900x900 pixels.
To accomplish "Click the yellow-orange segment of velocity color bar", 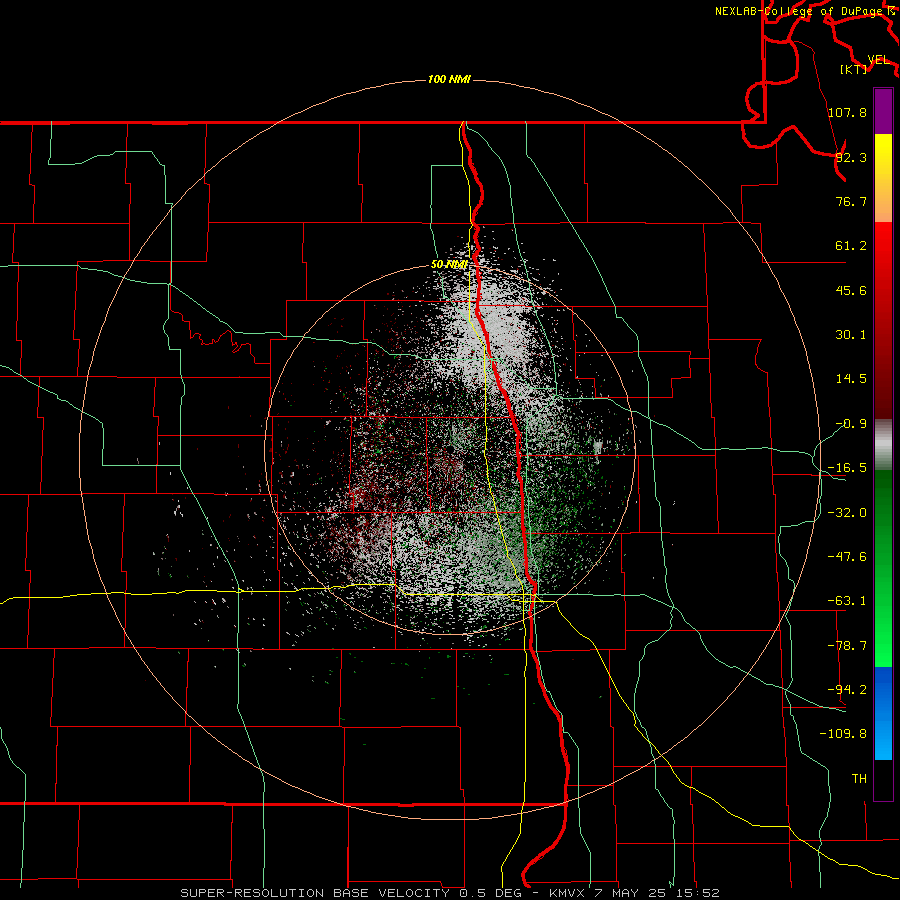I will [883, 178].
